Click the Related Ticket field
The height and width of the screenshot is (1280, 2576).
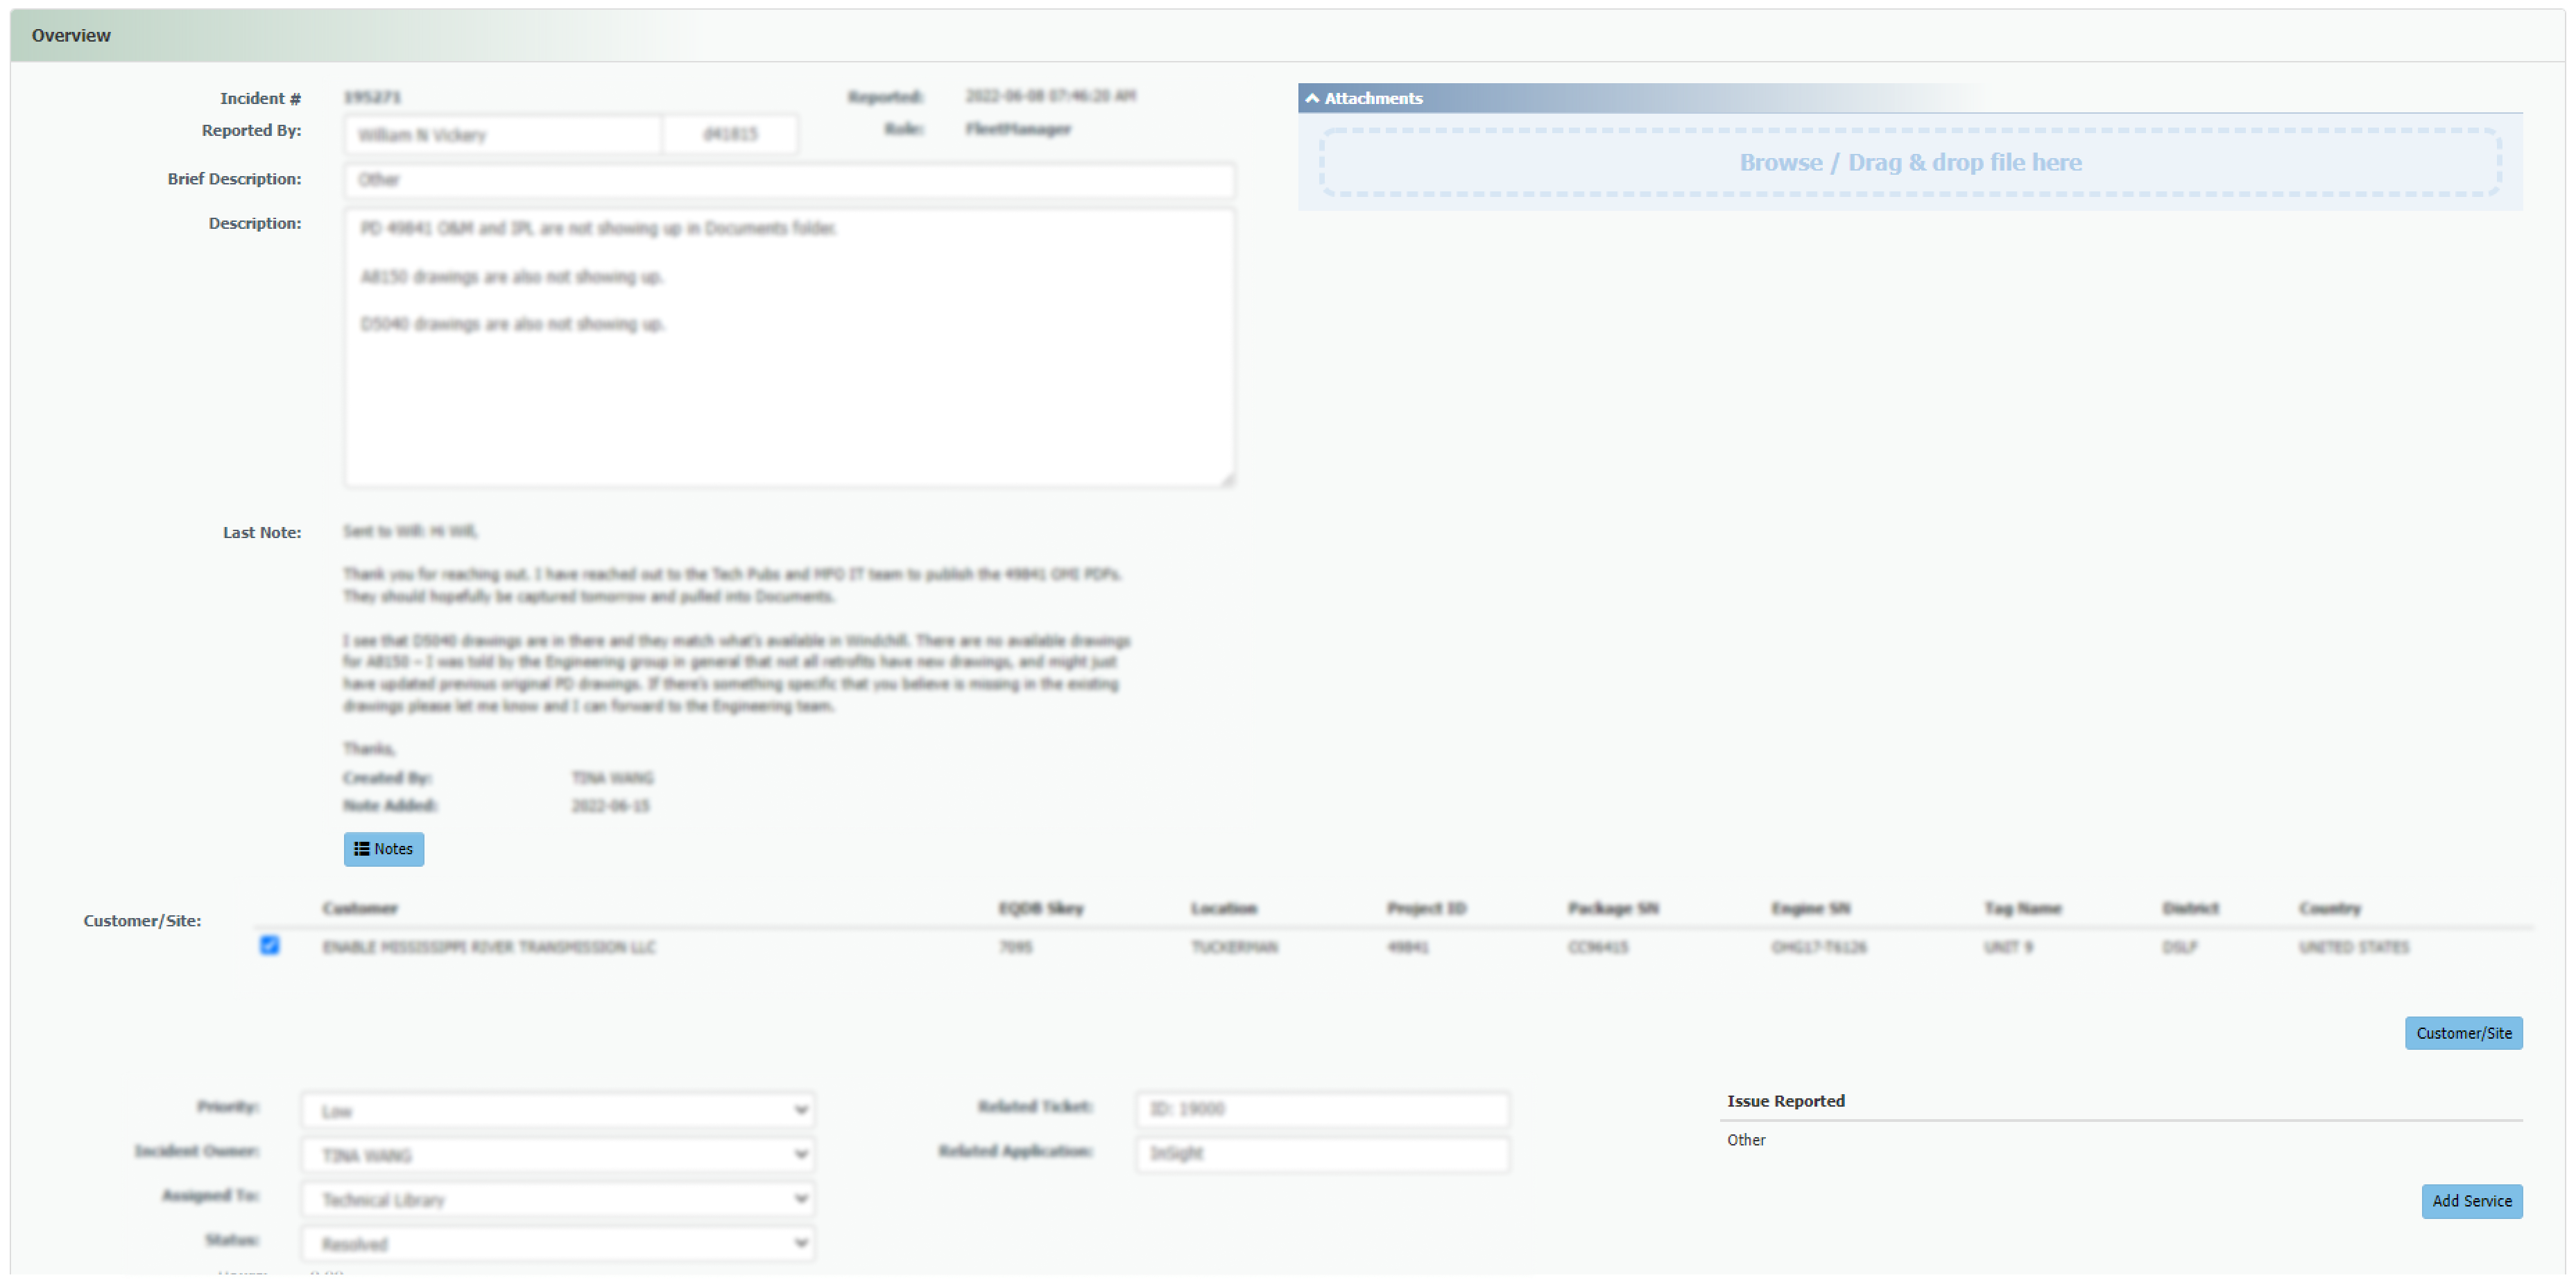click(x=1322, y=1109)
